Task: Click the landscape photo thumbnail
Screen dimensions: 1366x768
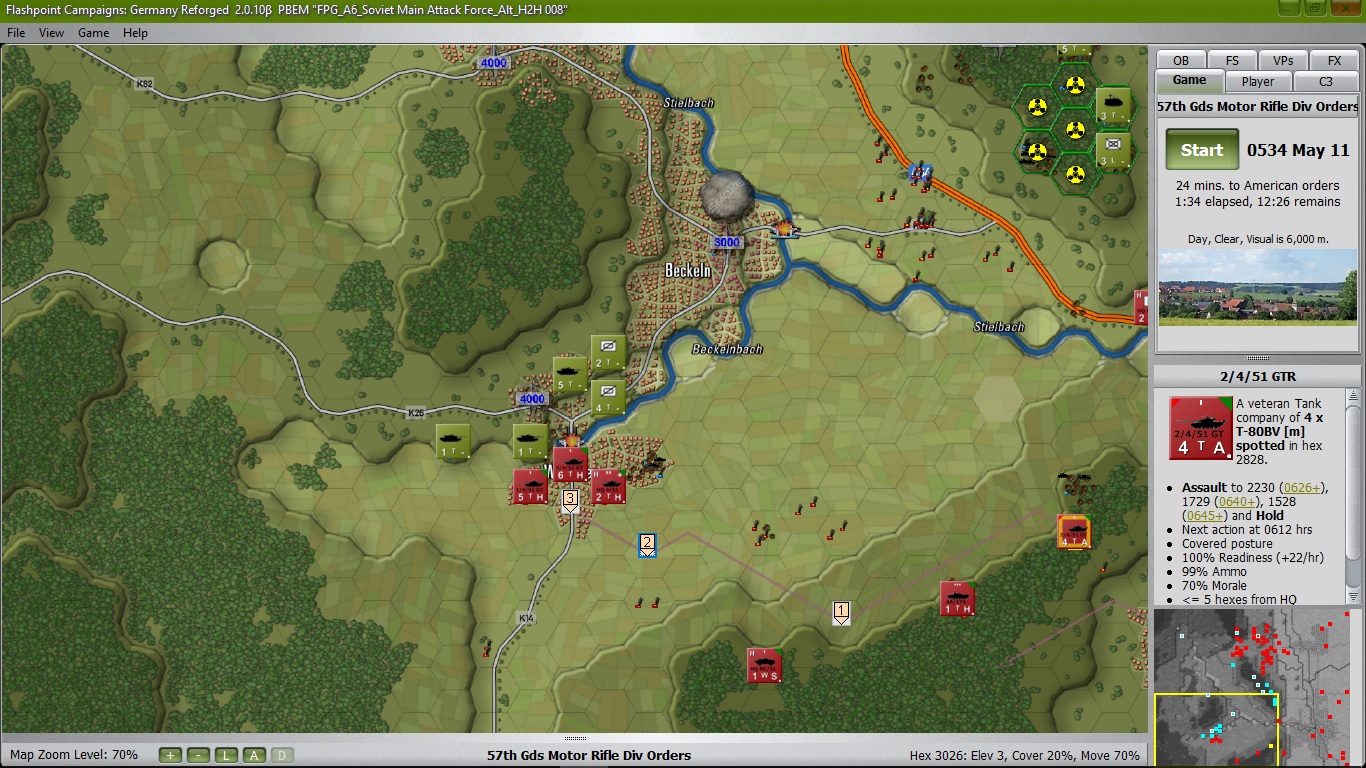Action: pyautogui.click(x=1257, y=287)
